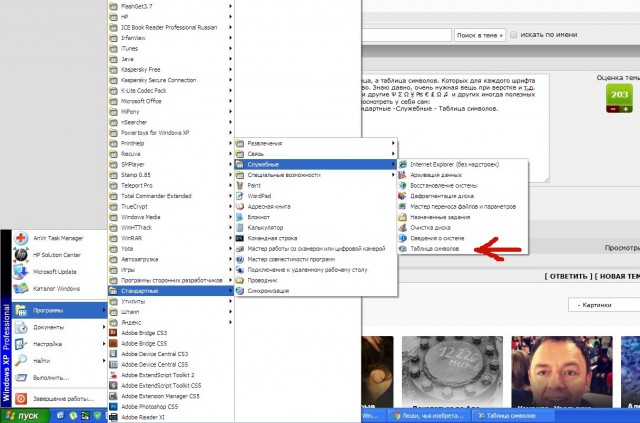Click the minus rating button under 203
This screenshot has height=423, width=640.
(613, 109)
